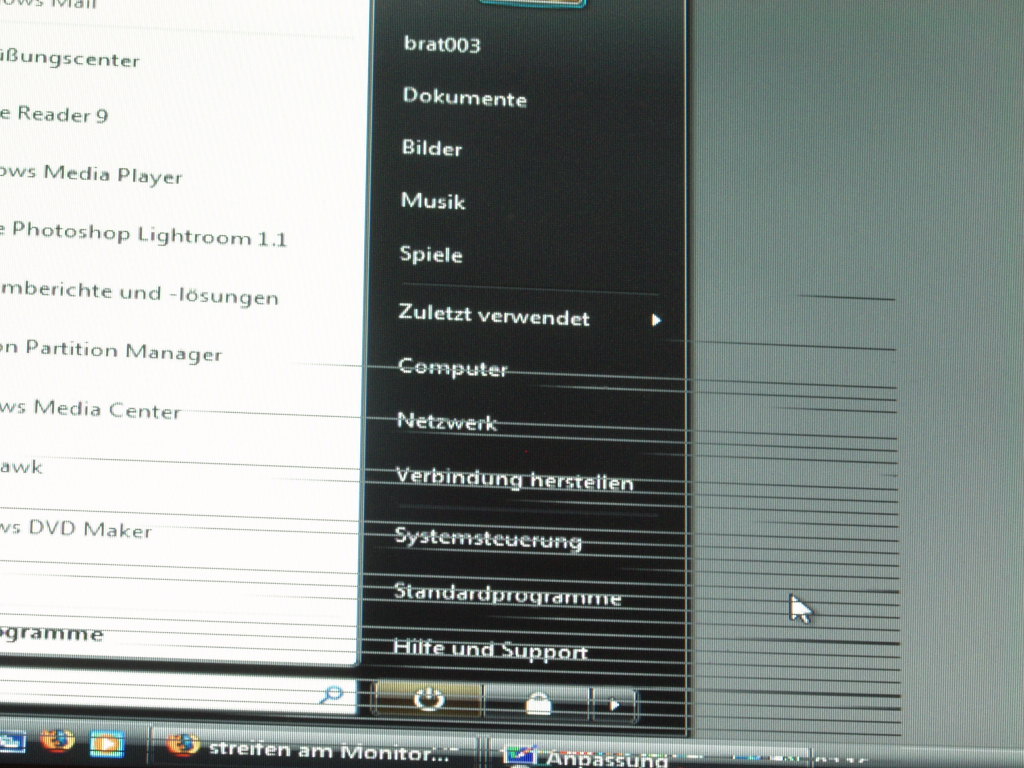Click the show desktop quick launch icon

[12, 741]
